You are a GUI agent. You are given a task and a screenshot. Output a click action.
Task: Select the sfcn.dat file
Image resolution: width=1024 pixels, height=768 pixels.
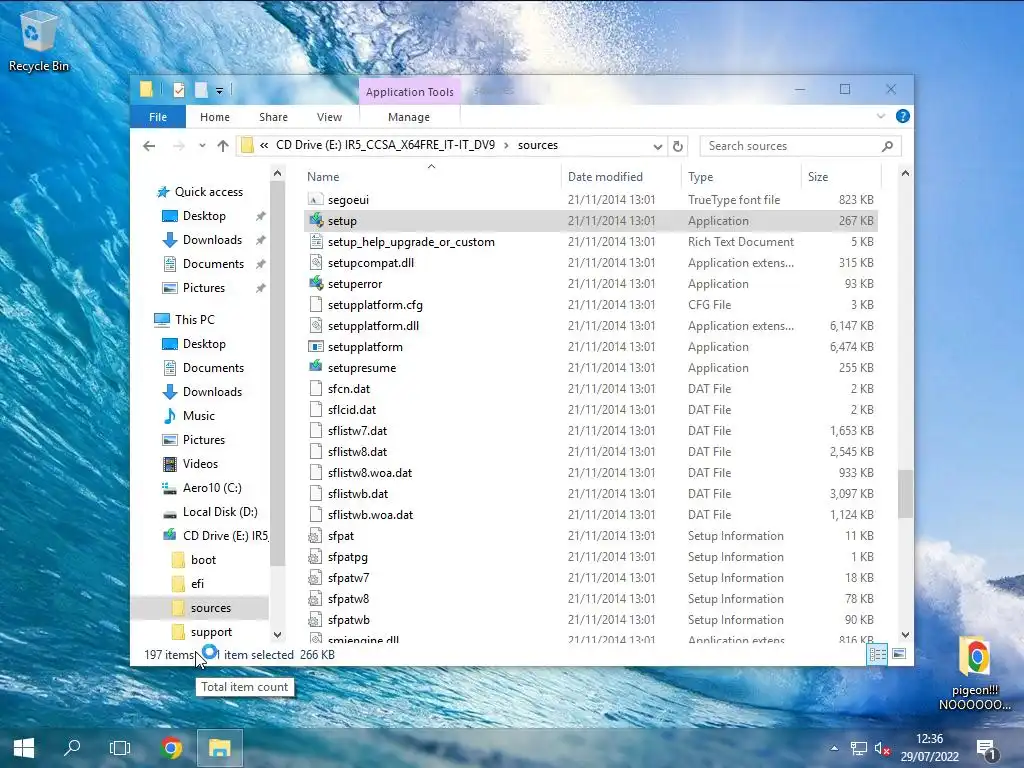point(590,389)
